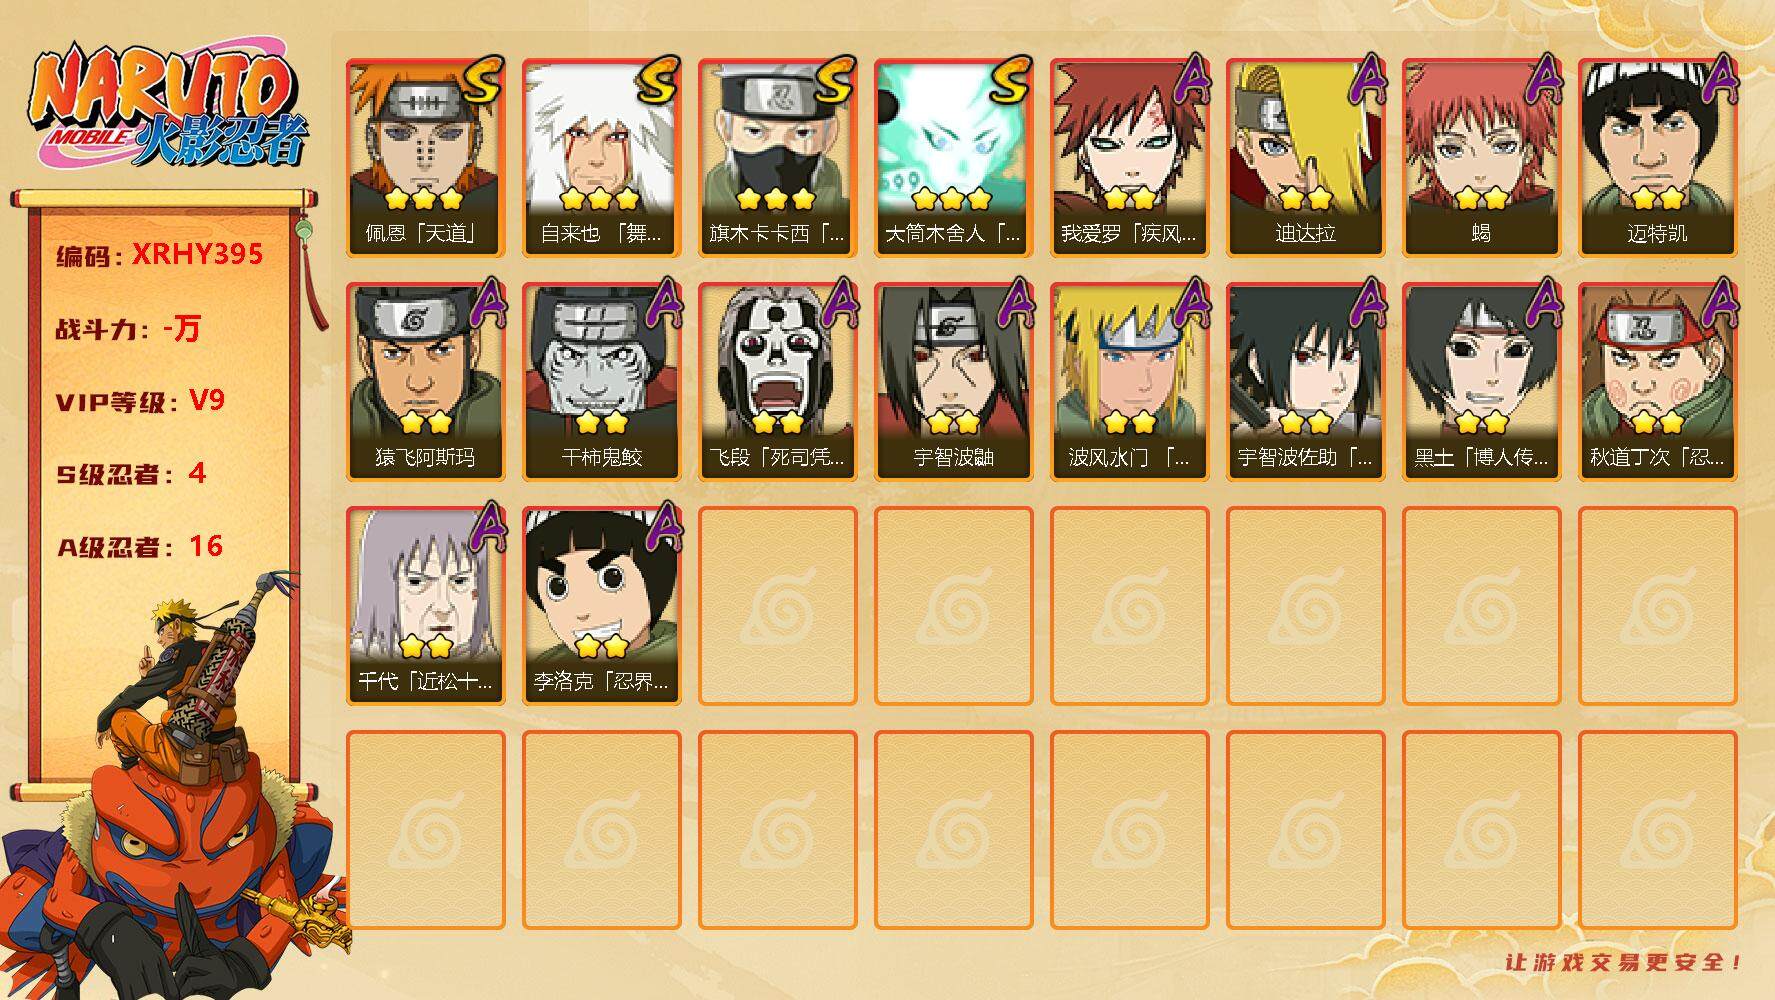Image resolution: width=1775 pixels, height=1000 pixels.
Task: Select the 迈特凯 ninja card
Action: pos(1657,158)
